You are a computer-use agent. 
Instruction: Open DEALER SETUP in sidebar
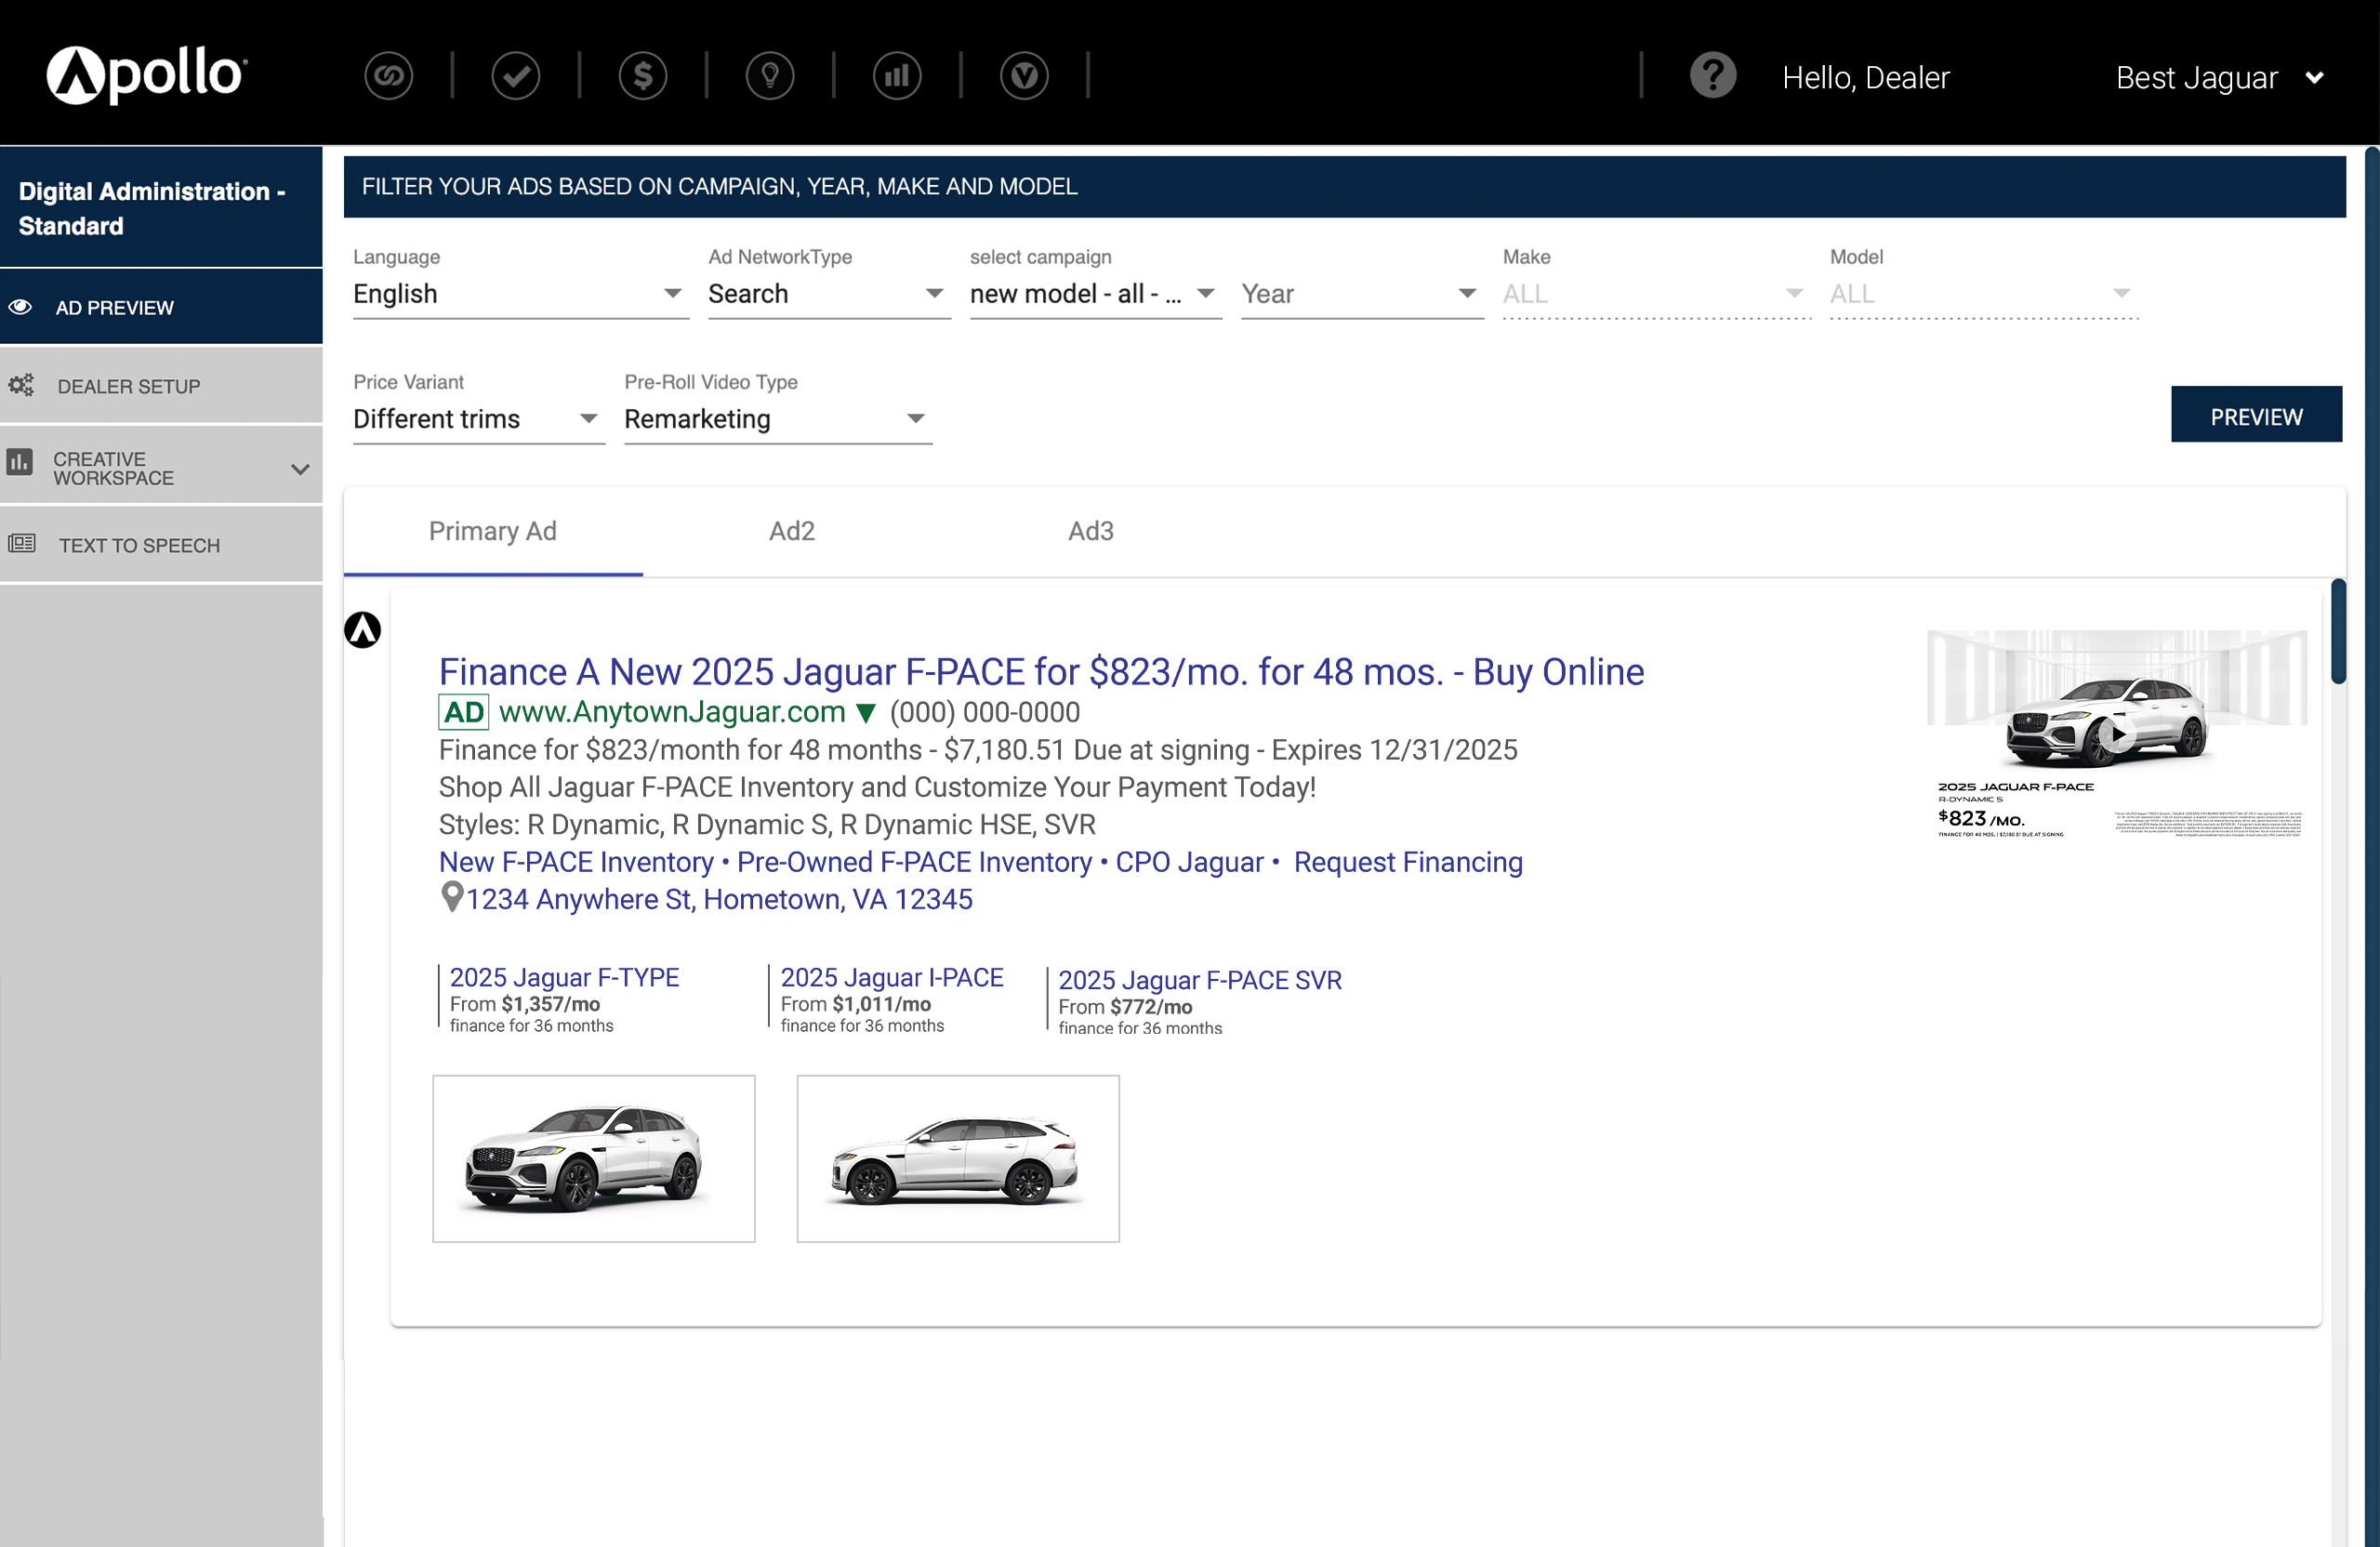[161, 386]
